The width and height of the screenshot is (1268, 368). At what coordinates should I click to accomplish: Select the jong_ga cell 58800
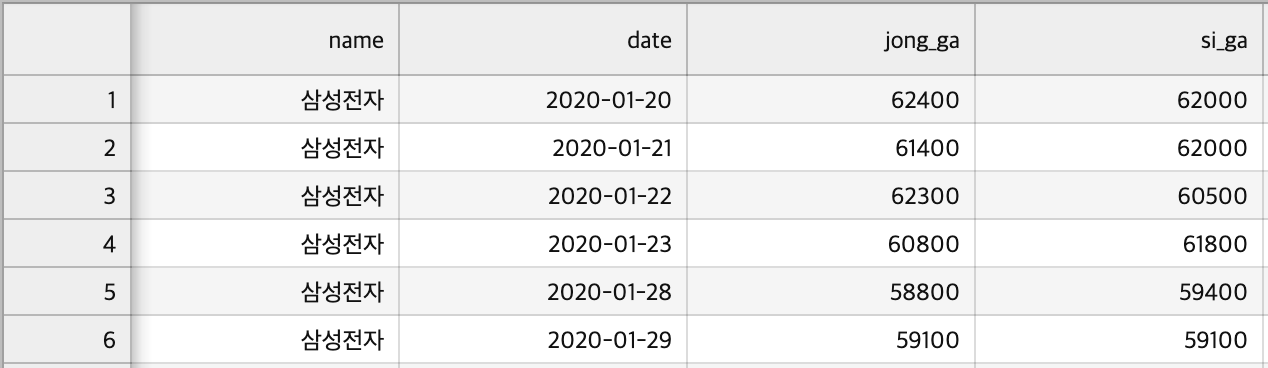pos(831,291)
